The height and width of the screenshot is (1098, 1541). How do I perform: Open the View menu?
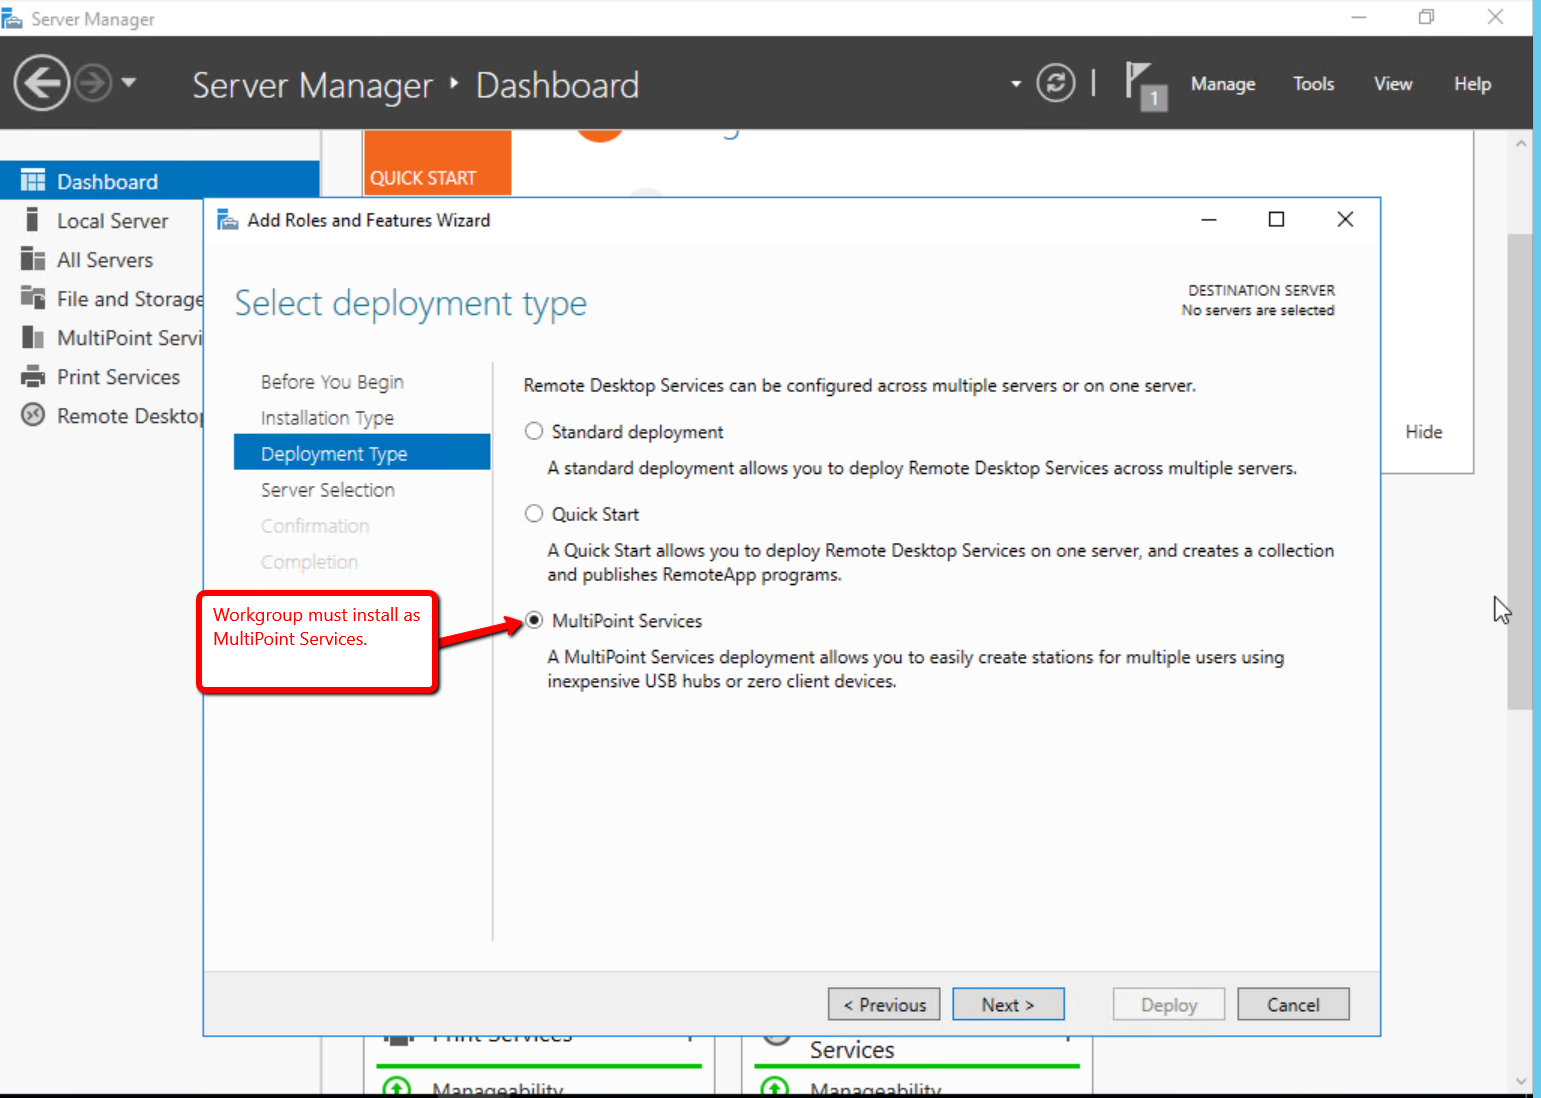point(1392,84)
